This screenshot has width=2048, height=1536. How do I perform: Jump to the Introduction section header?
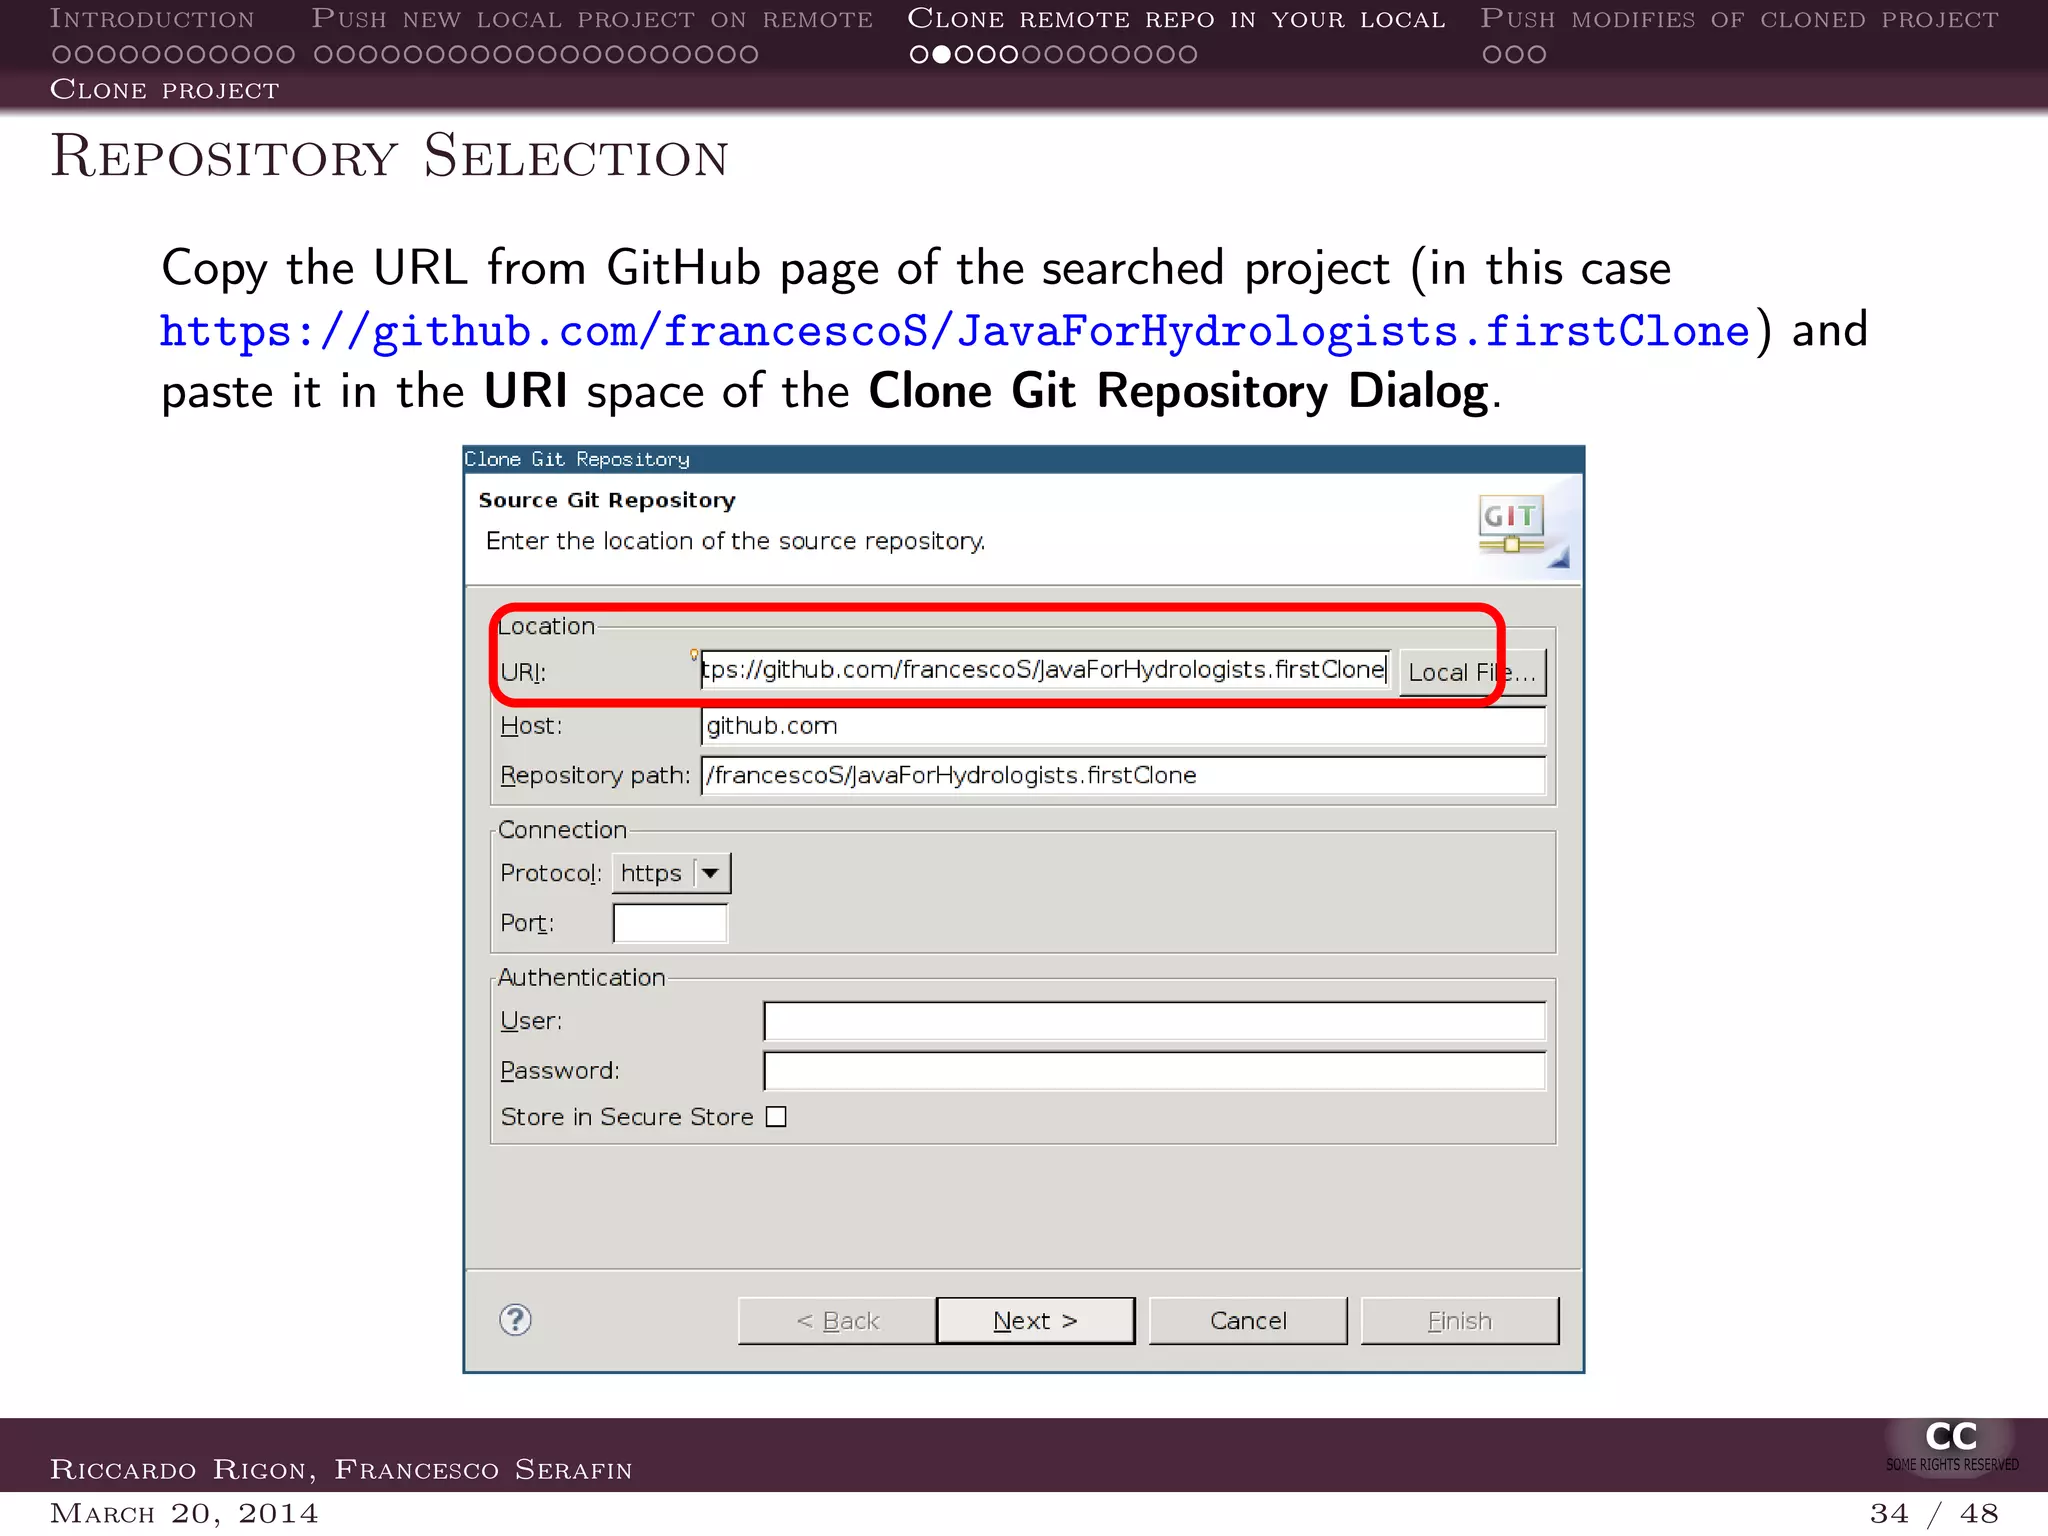152,18
